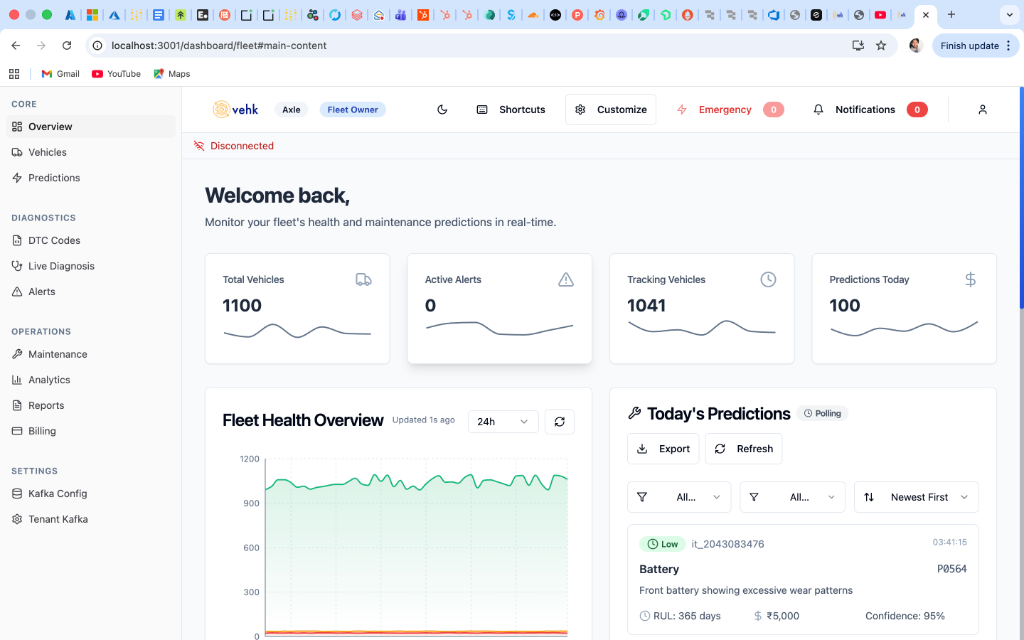Open the 24h time range dropdown

click(503, 421)
